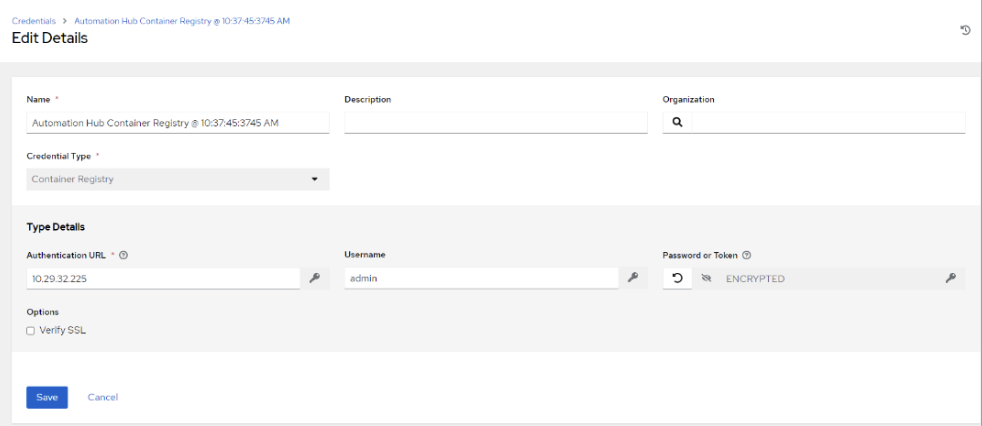Click hidden-eye icon in password field

[706, 278]
